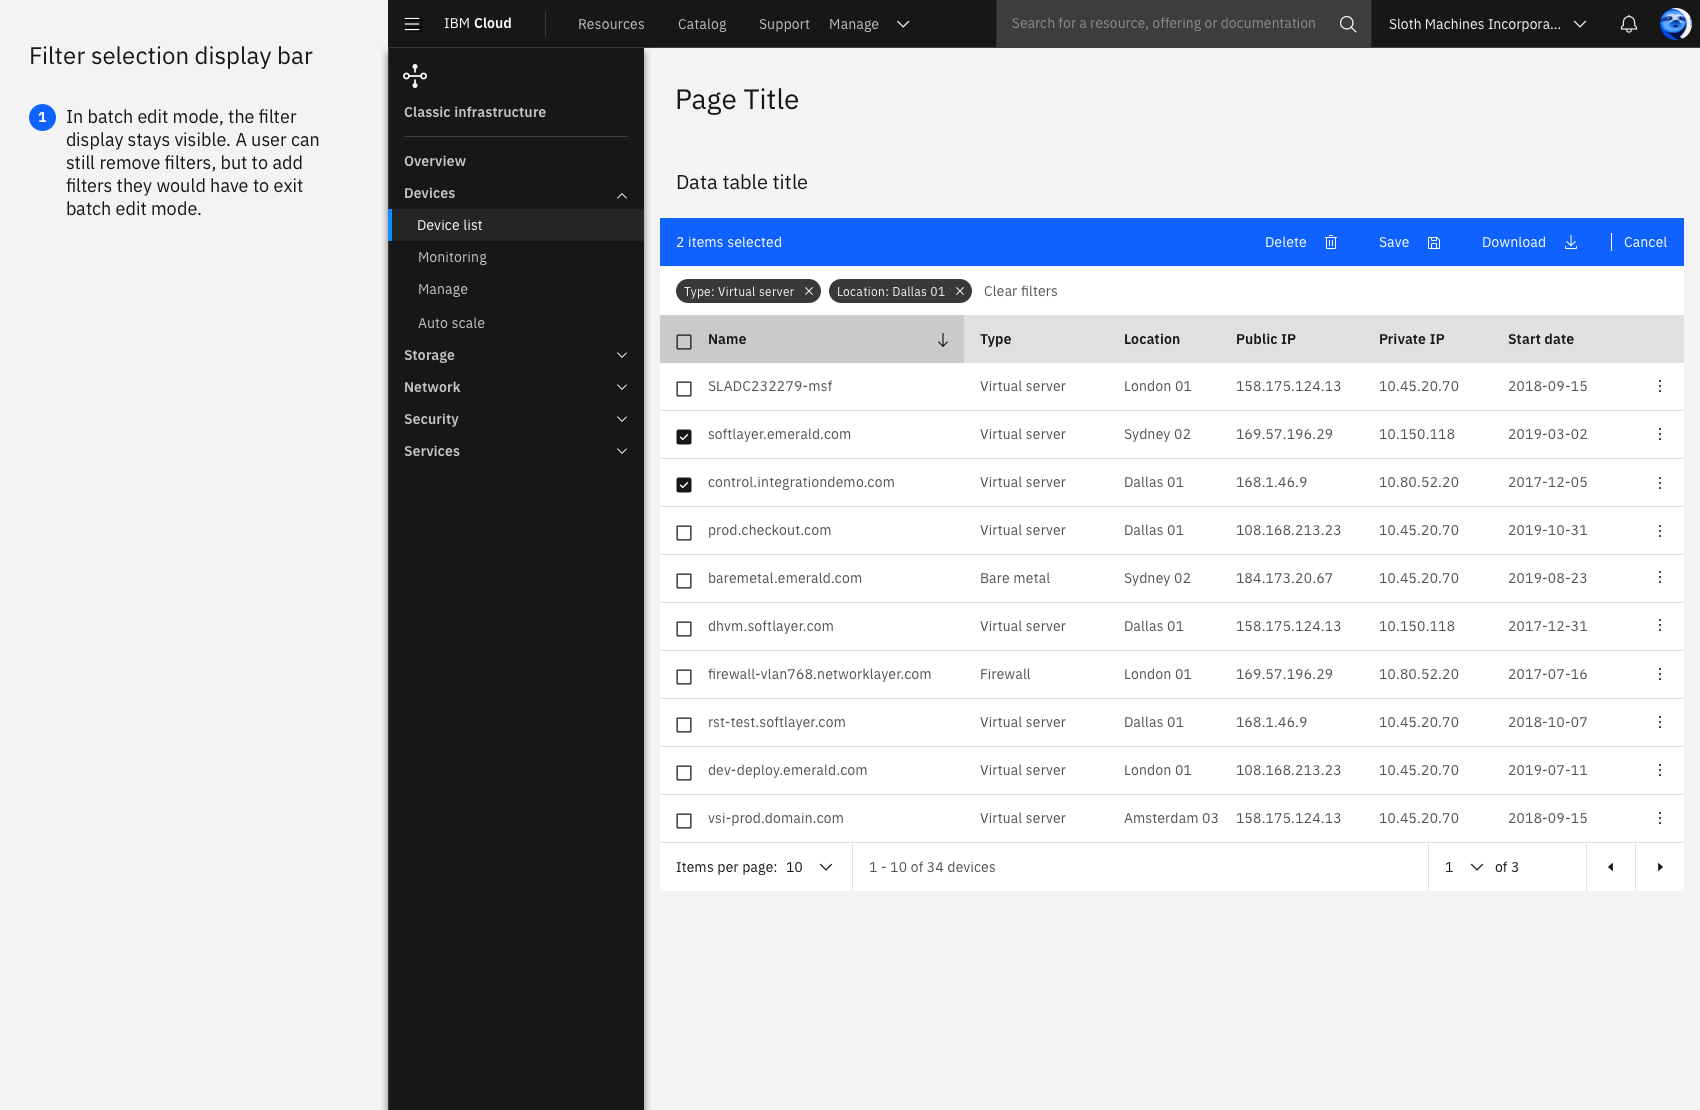Check the baremetal.emerald.com row checkbox
Viewport: 1700px width, 1110px height.
tap(684, 581)
